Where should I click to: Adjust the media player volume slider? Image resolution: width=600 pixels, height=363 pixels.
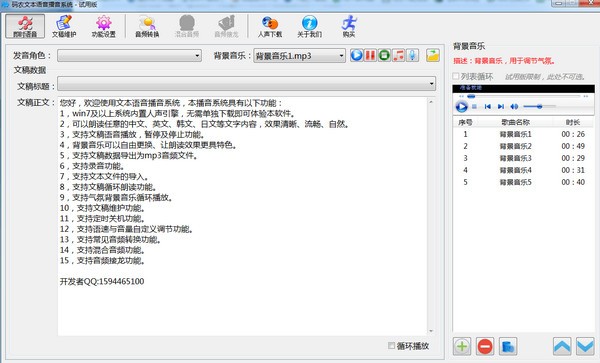point(540,106)
